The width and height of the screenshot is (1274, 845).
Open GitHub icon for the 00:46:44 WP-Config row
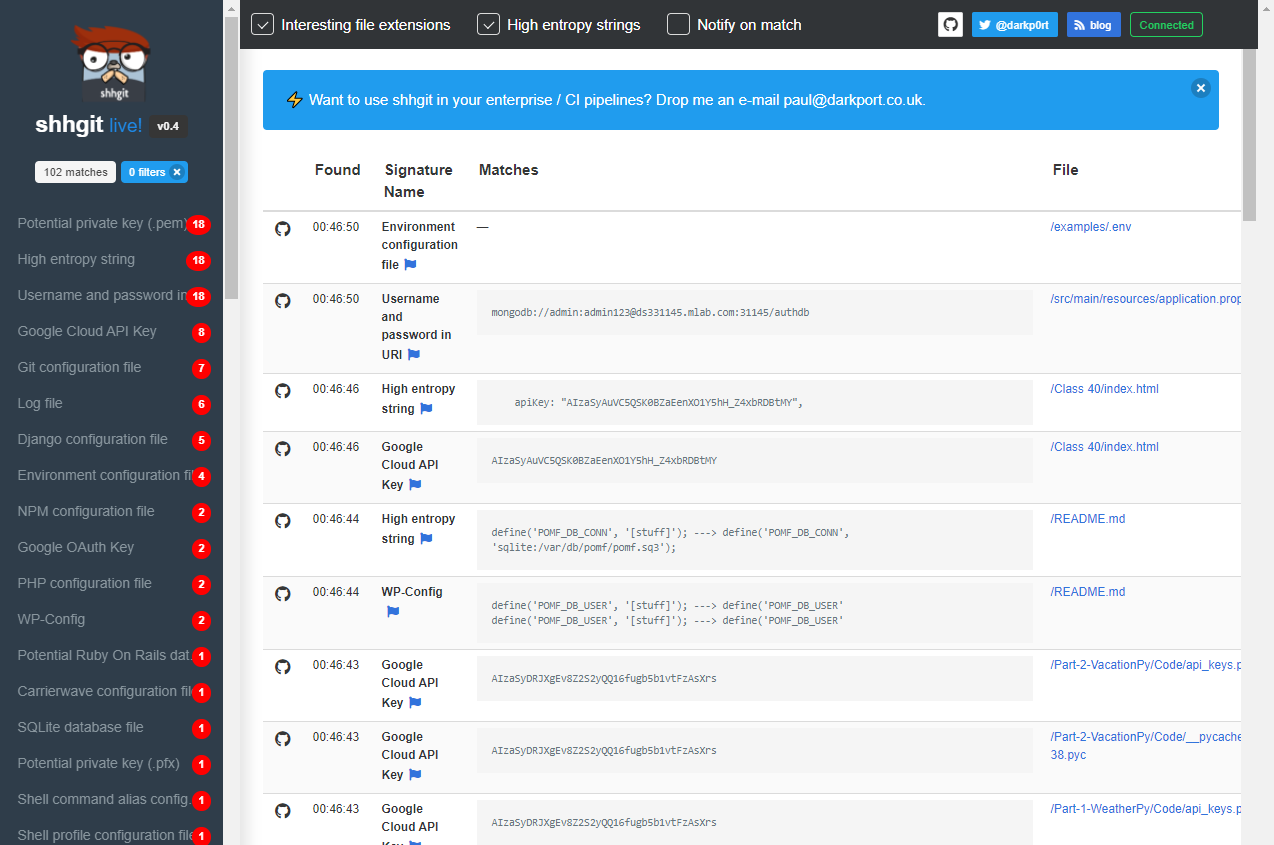coord(283,593)
